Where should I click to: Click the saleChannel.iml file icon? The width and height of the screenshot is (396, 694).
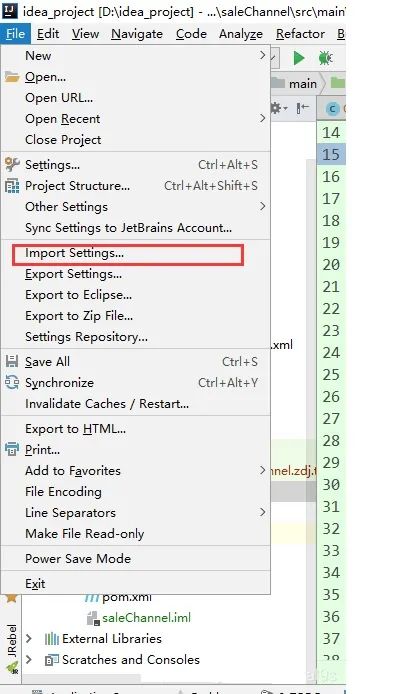pos(93,618)
